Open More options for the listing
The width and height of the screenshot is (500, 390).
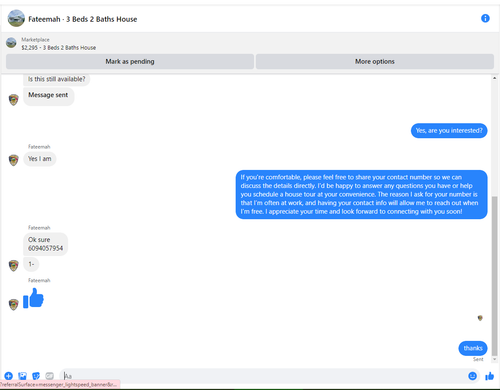tap(375, 61)
